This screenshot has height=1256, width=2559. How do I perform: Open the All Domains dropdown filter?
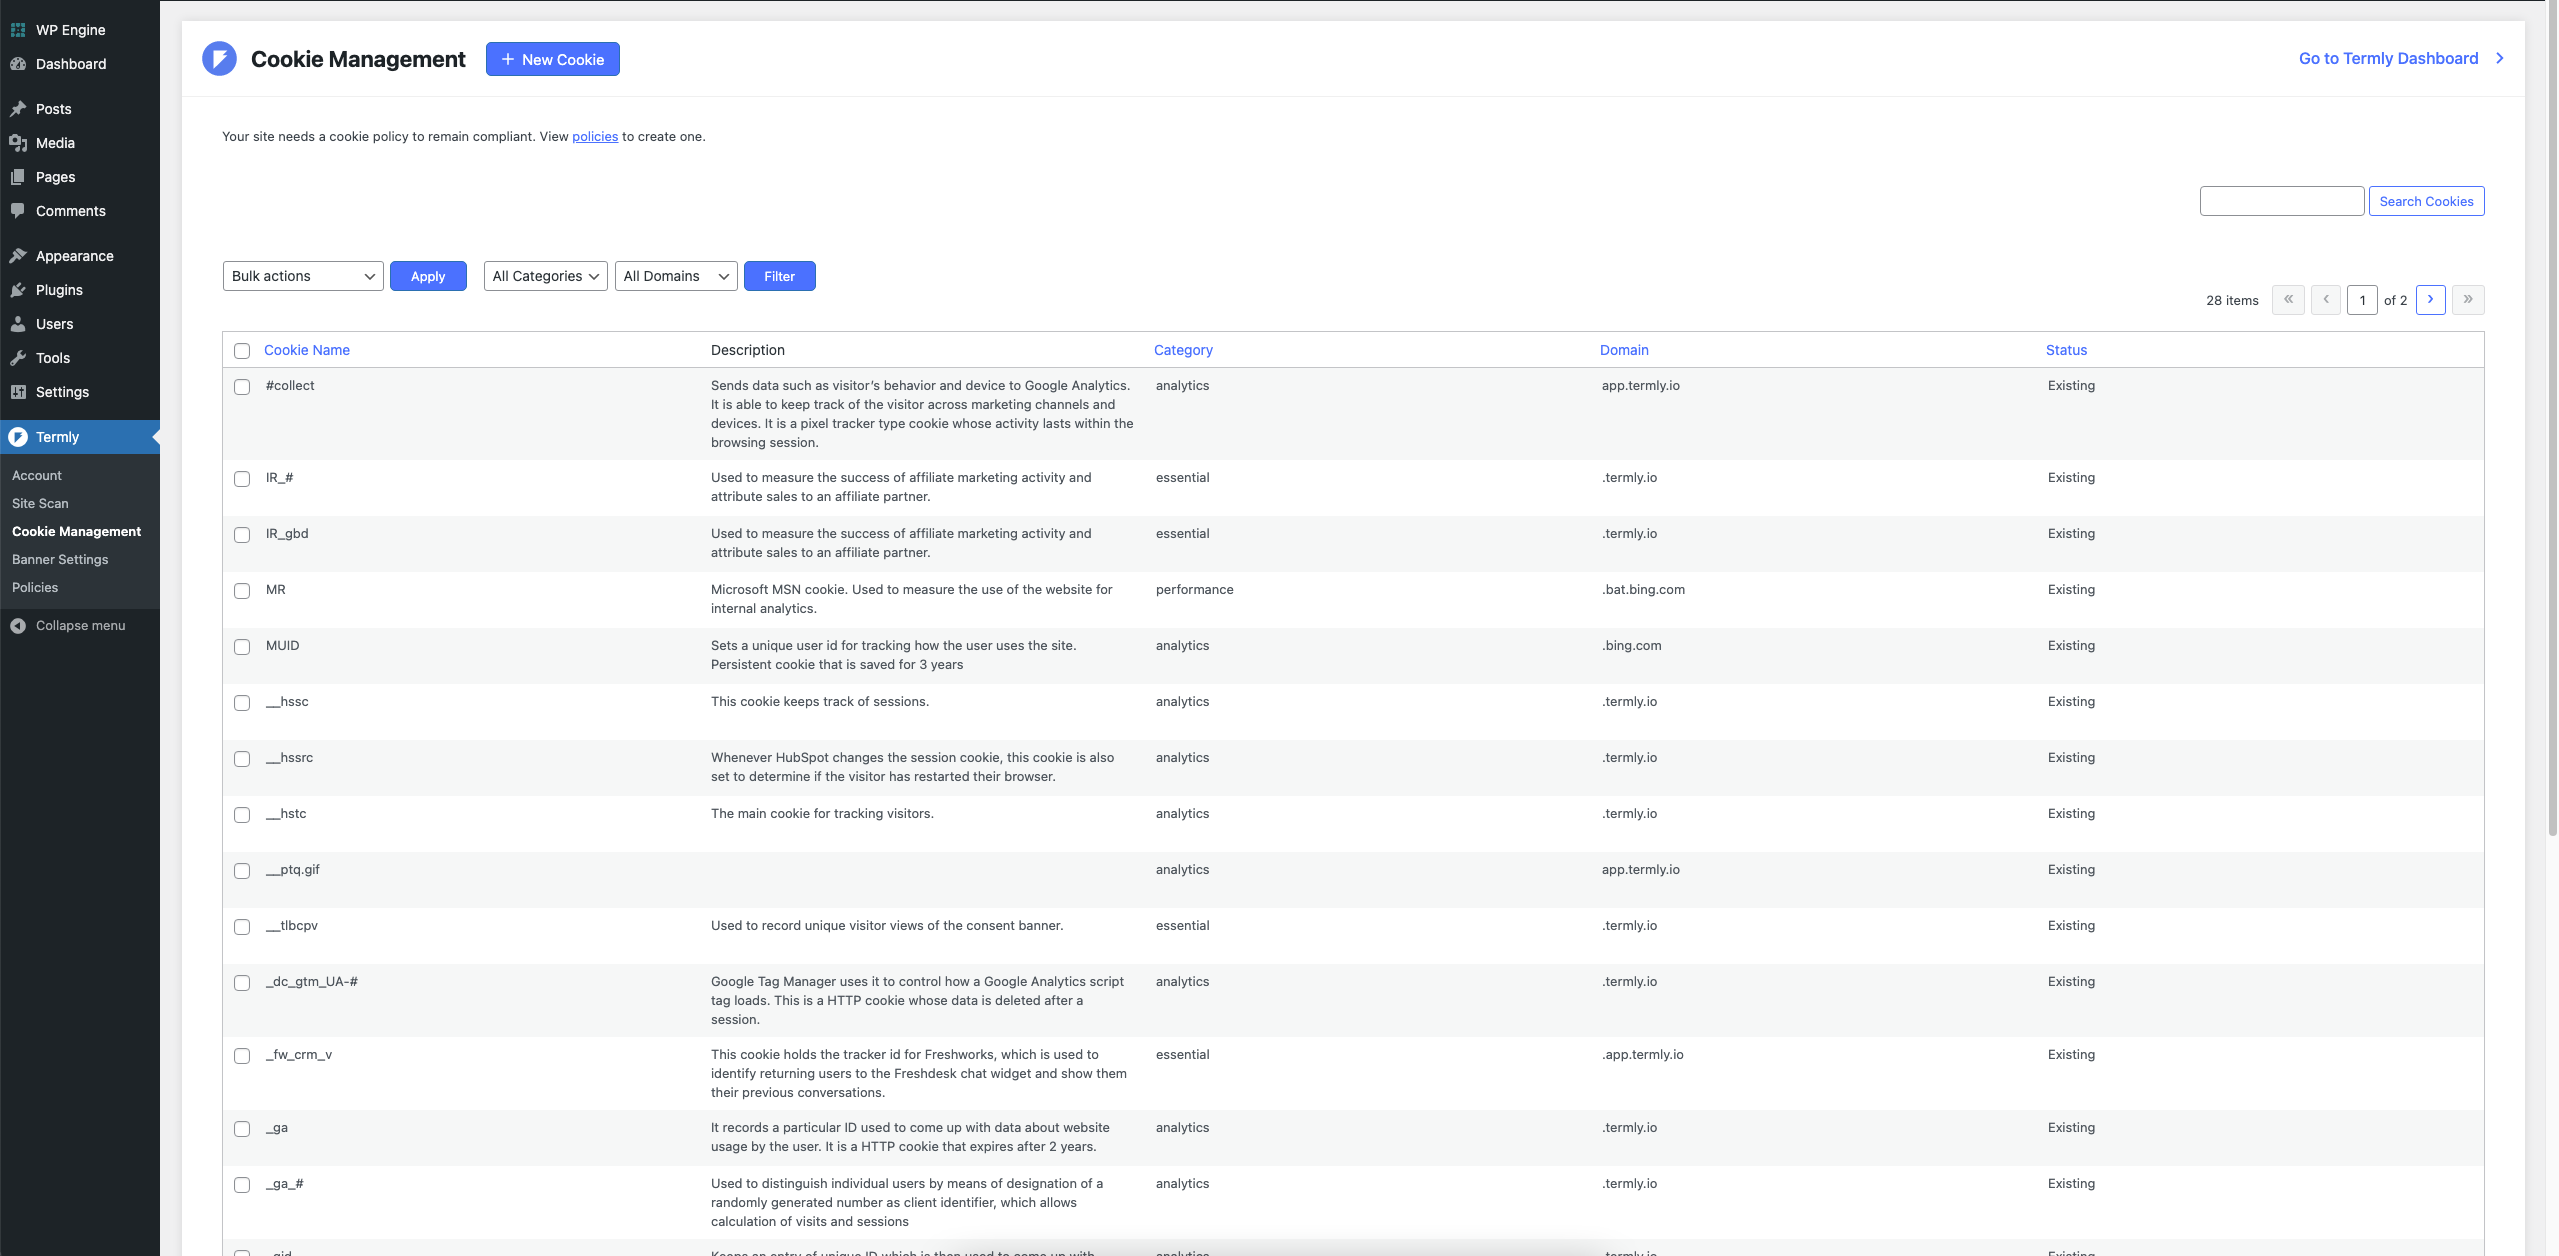point(674,274)
